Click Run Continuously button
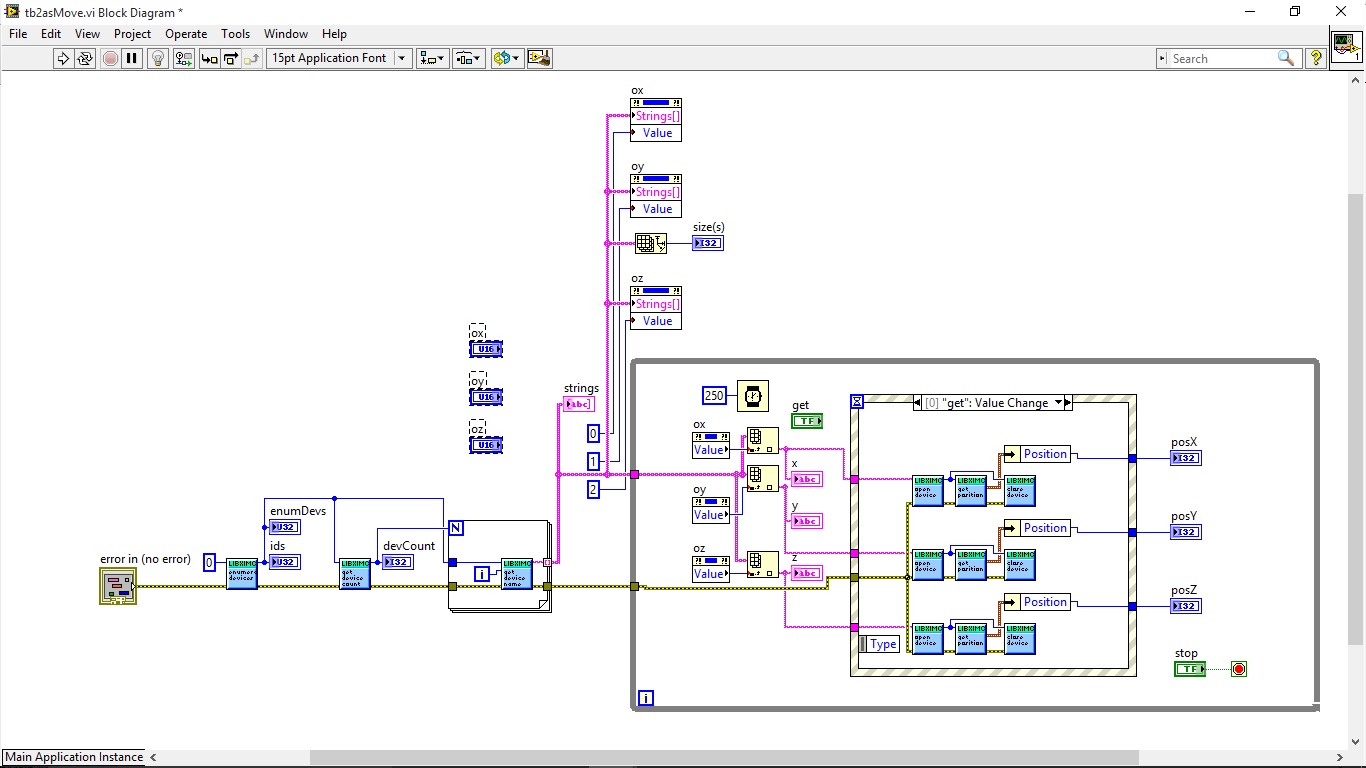This screenshot has height=768, width=1366. coord(85,59)
